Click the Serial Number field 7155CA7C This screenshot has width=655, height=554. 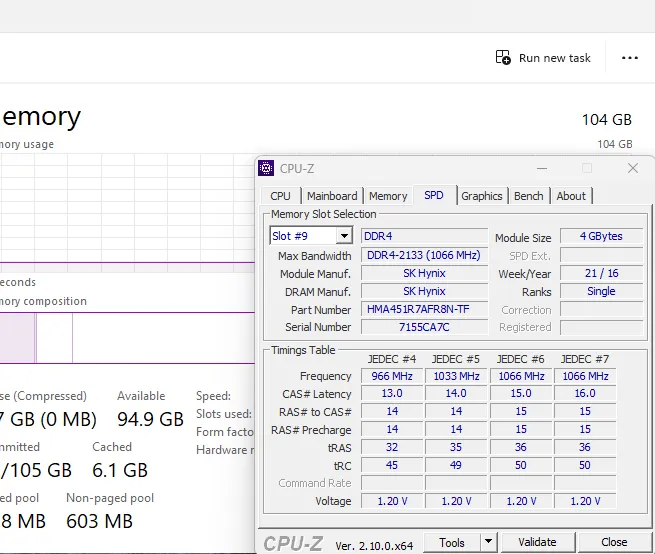click(x=424, y=327)
